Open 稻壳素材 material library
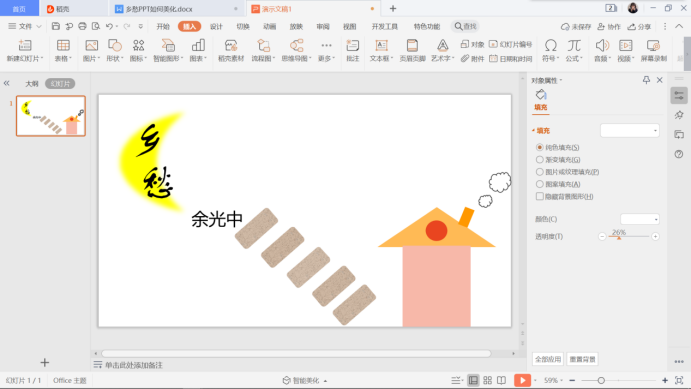The height and width of the screenshot is (389, 691). [x=231, y=46]
